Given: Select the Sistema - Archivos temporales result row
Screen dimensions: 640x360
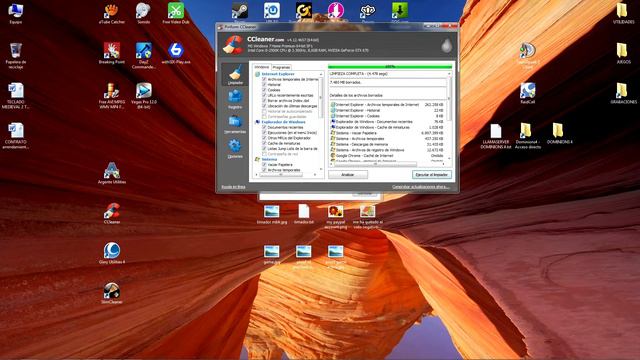Looking at the screenshot, I should click(x=387, y=139).
